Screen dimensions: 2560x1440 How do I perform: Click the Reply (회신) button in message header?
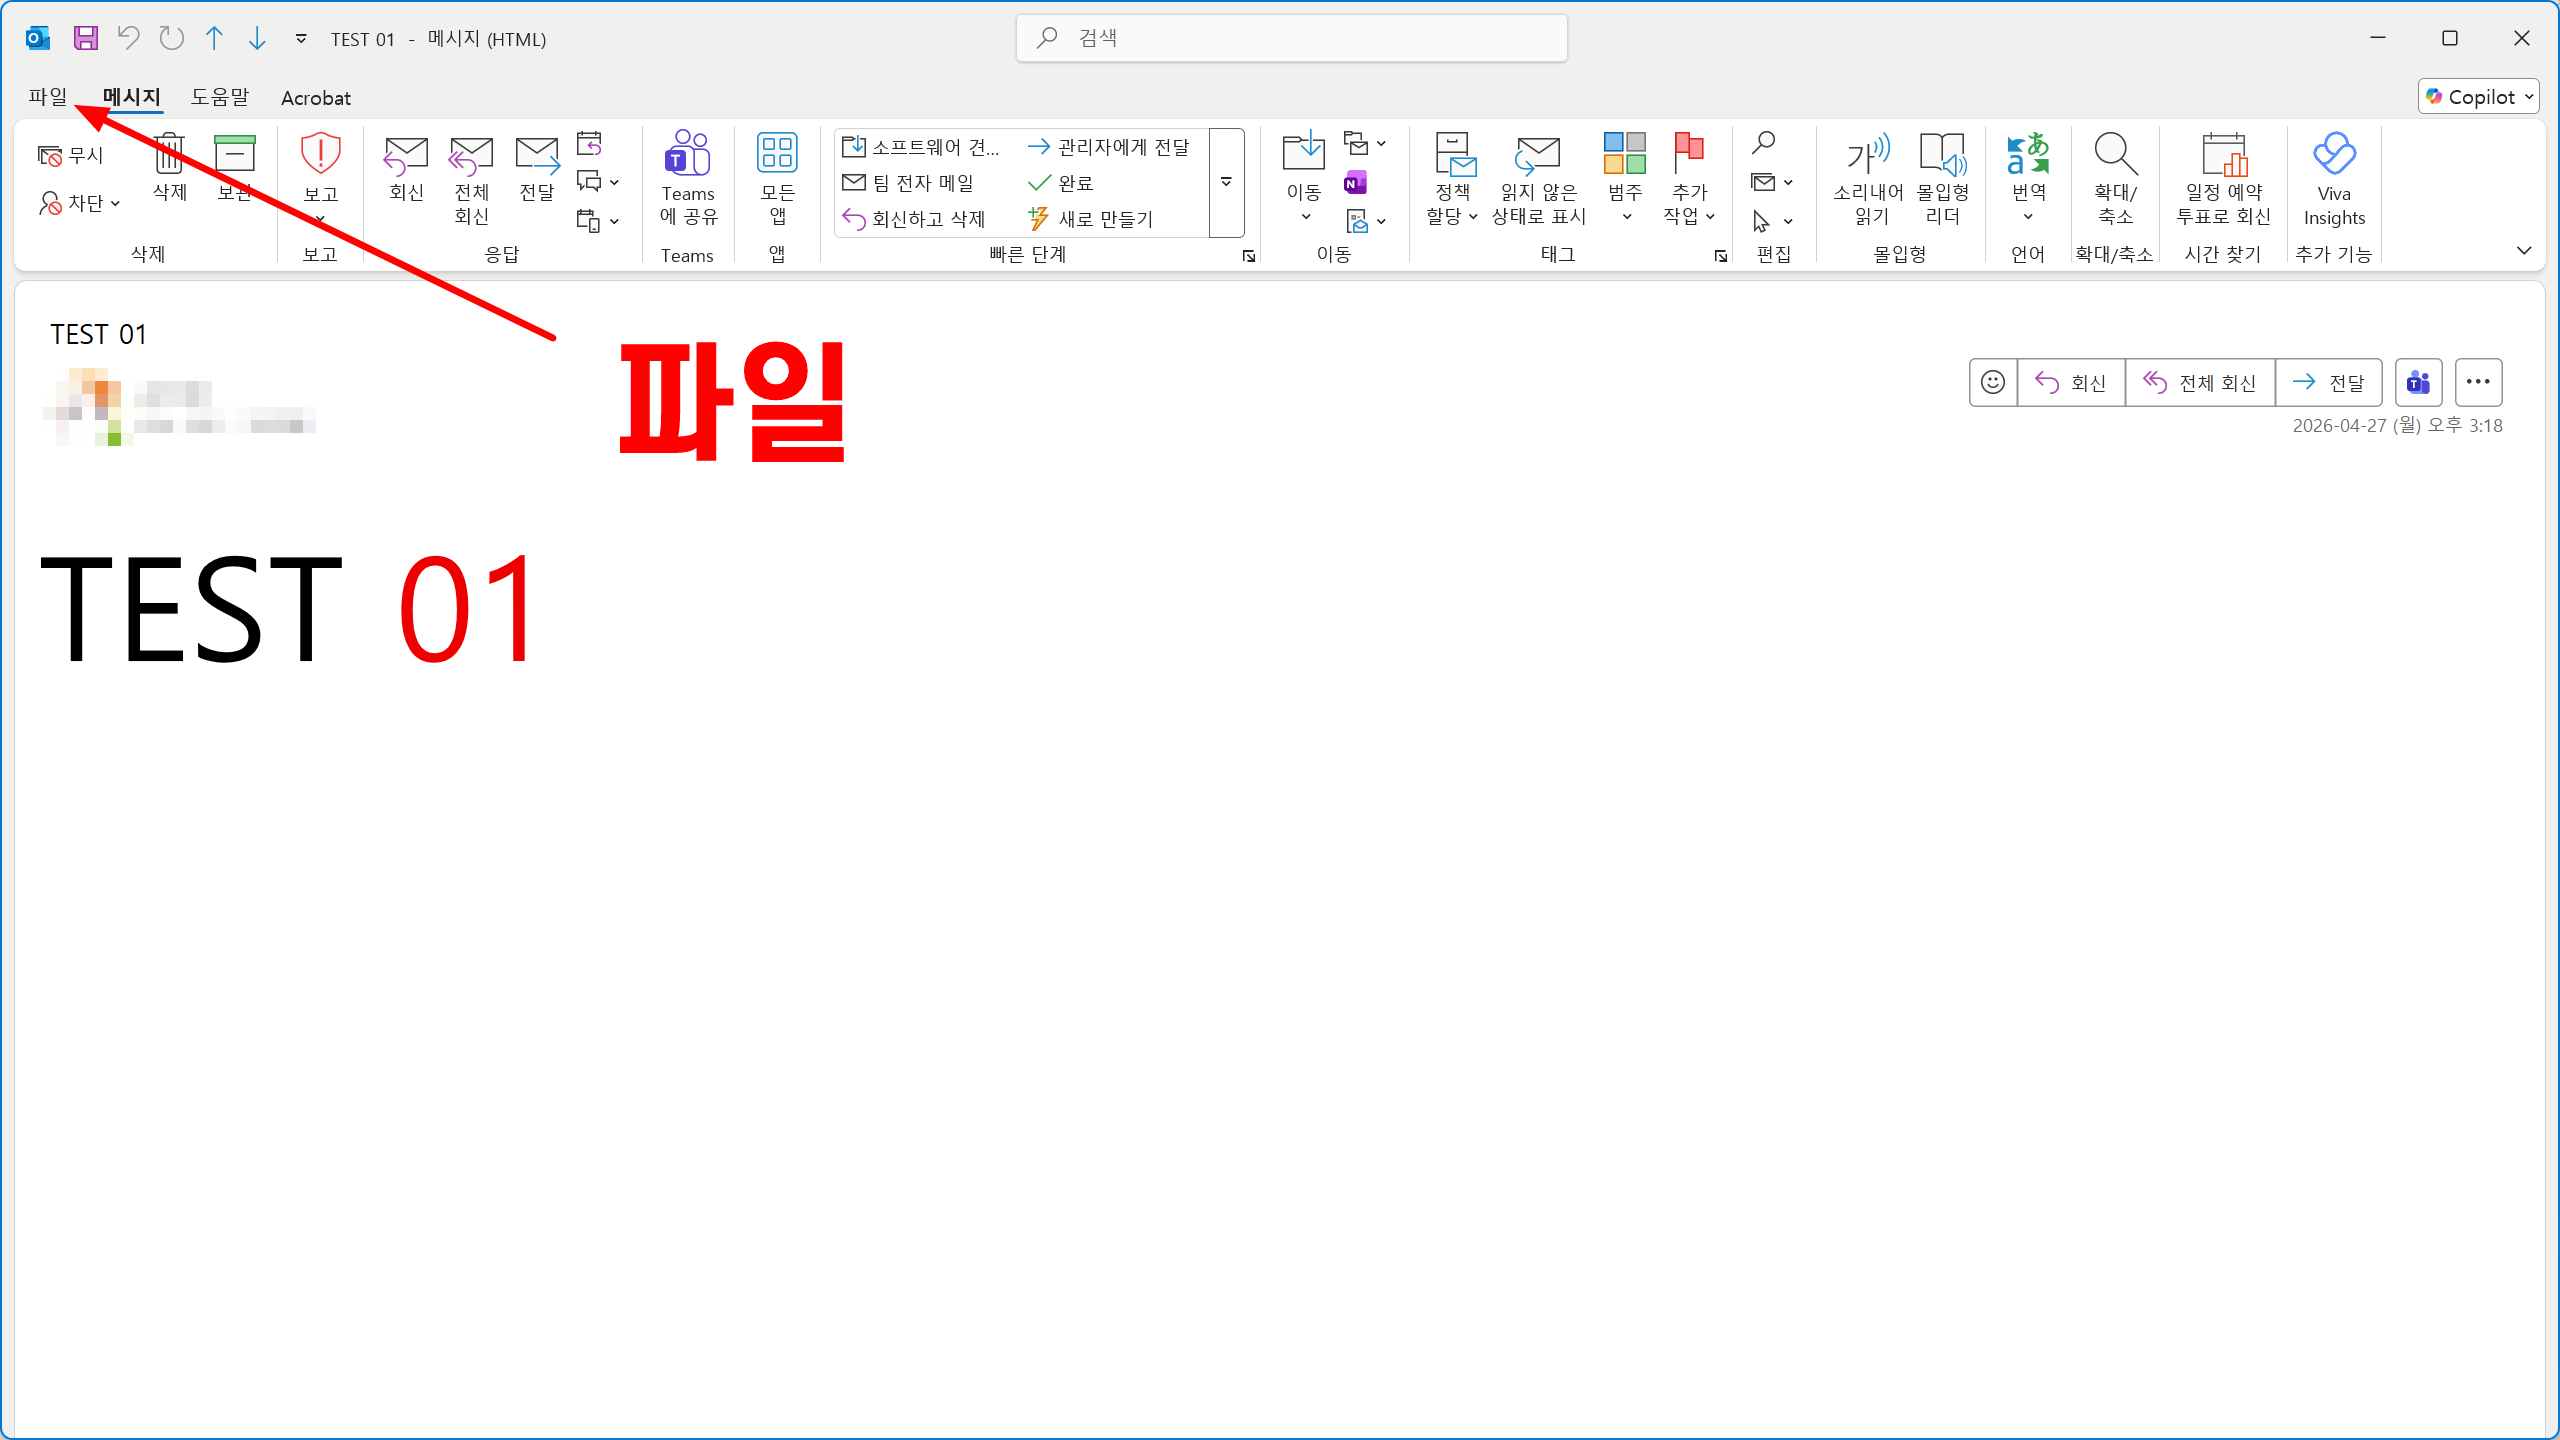[2071, 383]
